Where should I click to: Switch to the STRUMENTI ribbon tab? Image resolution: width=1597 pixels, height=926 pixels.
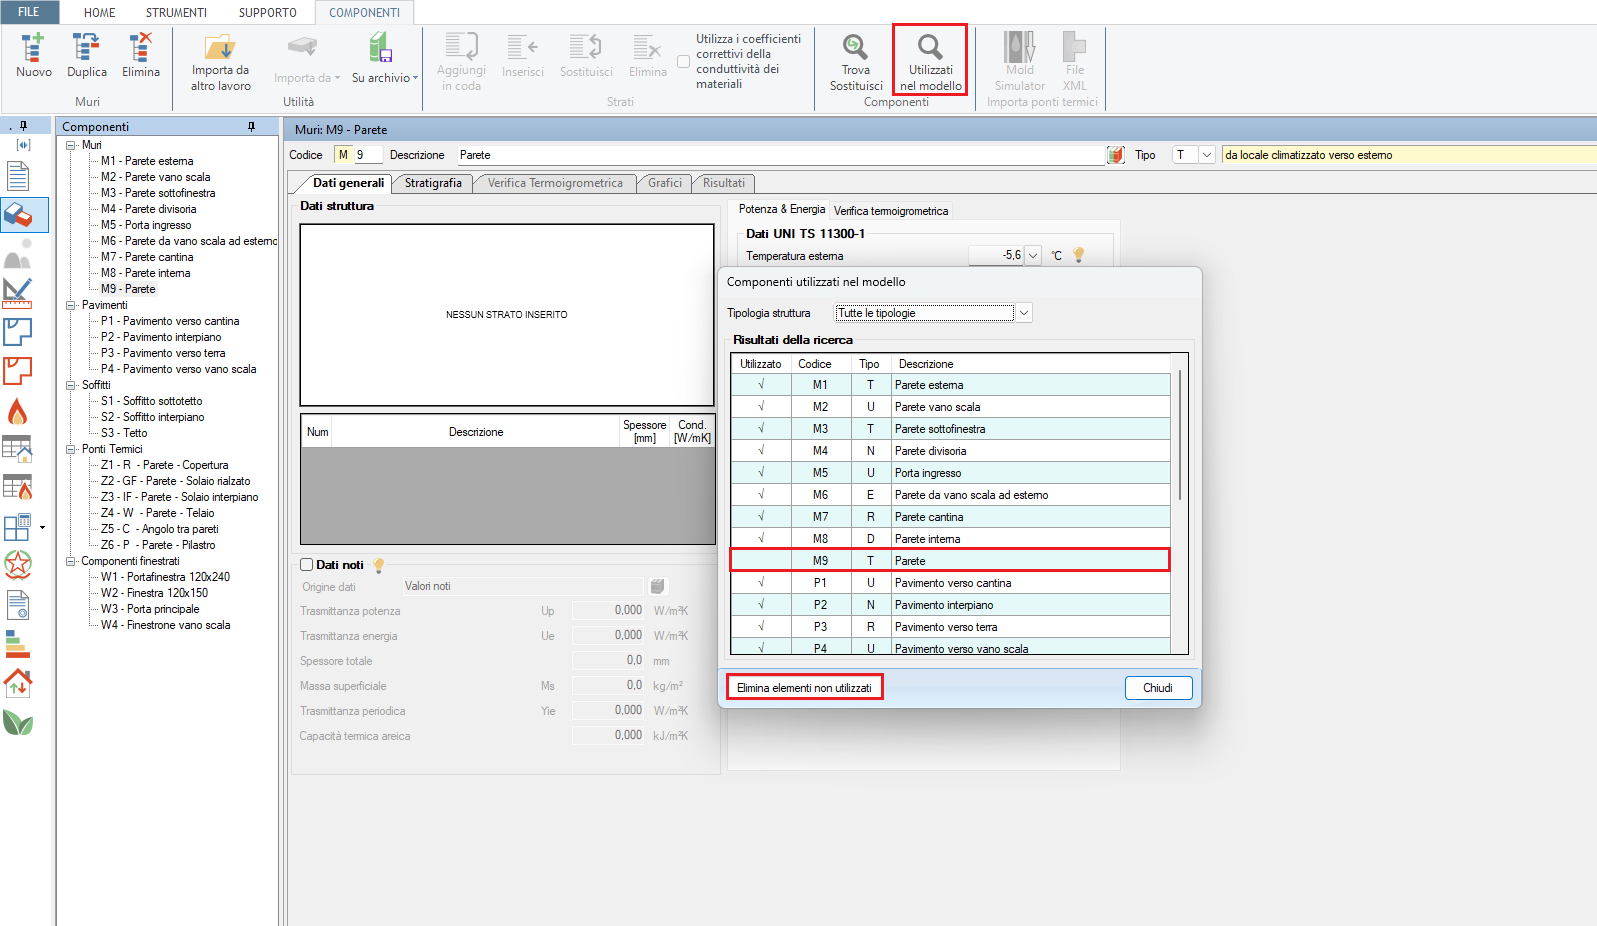point(176,13)
